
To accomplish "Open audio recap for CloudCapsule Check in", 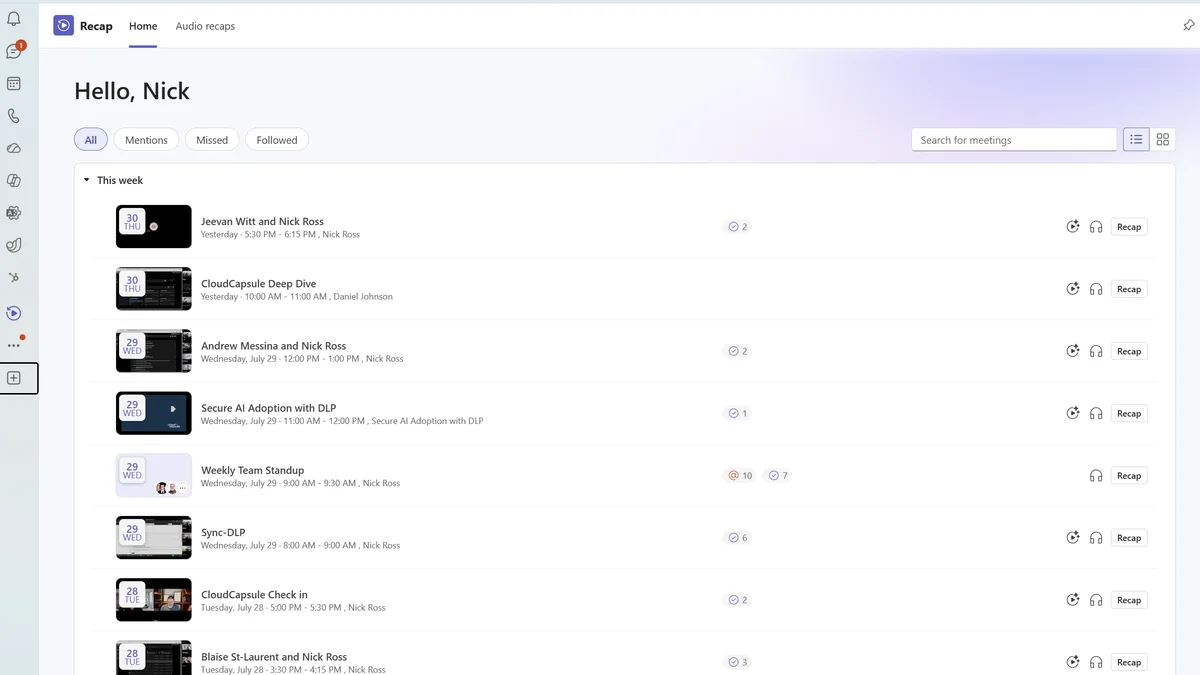I will [1096, 600].
